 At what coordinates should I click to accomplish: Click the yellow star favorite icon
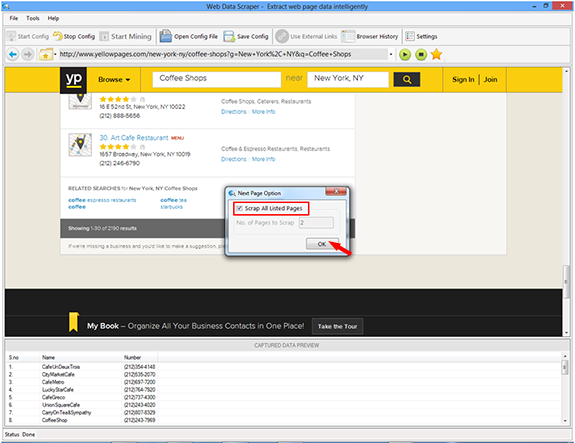[436, 55]
